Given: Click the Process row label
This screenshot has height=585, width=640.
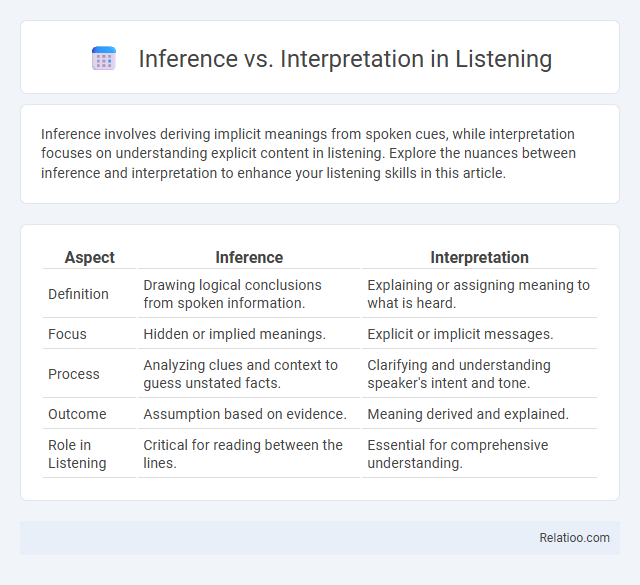Looking at the screenshot, I should coord(74,374).
